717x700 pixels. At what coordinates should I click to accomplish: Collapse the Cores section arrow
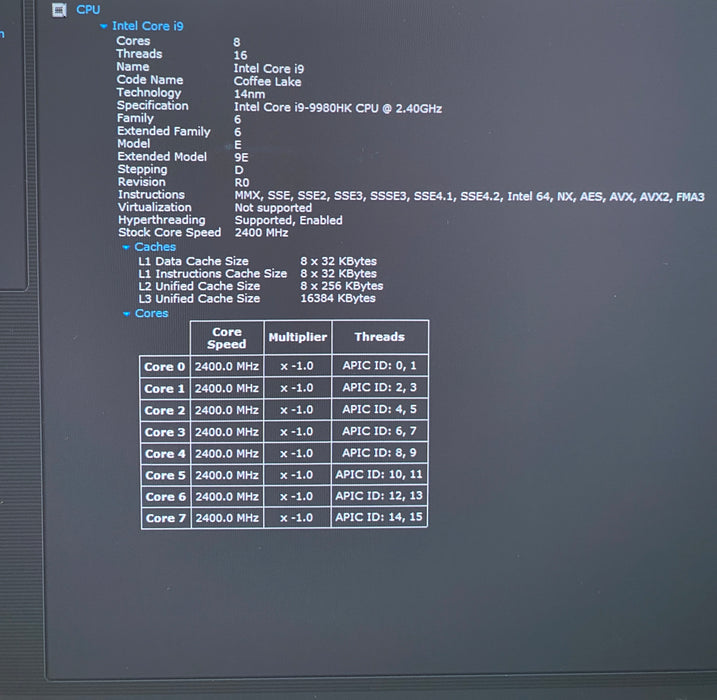click(x=126, y=314)
